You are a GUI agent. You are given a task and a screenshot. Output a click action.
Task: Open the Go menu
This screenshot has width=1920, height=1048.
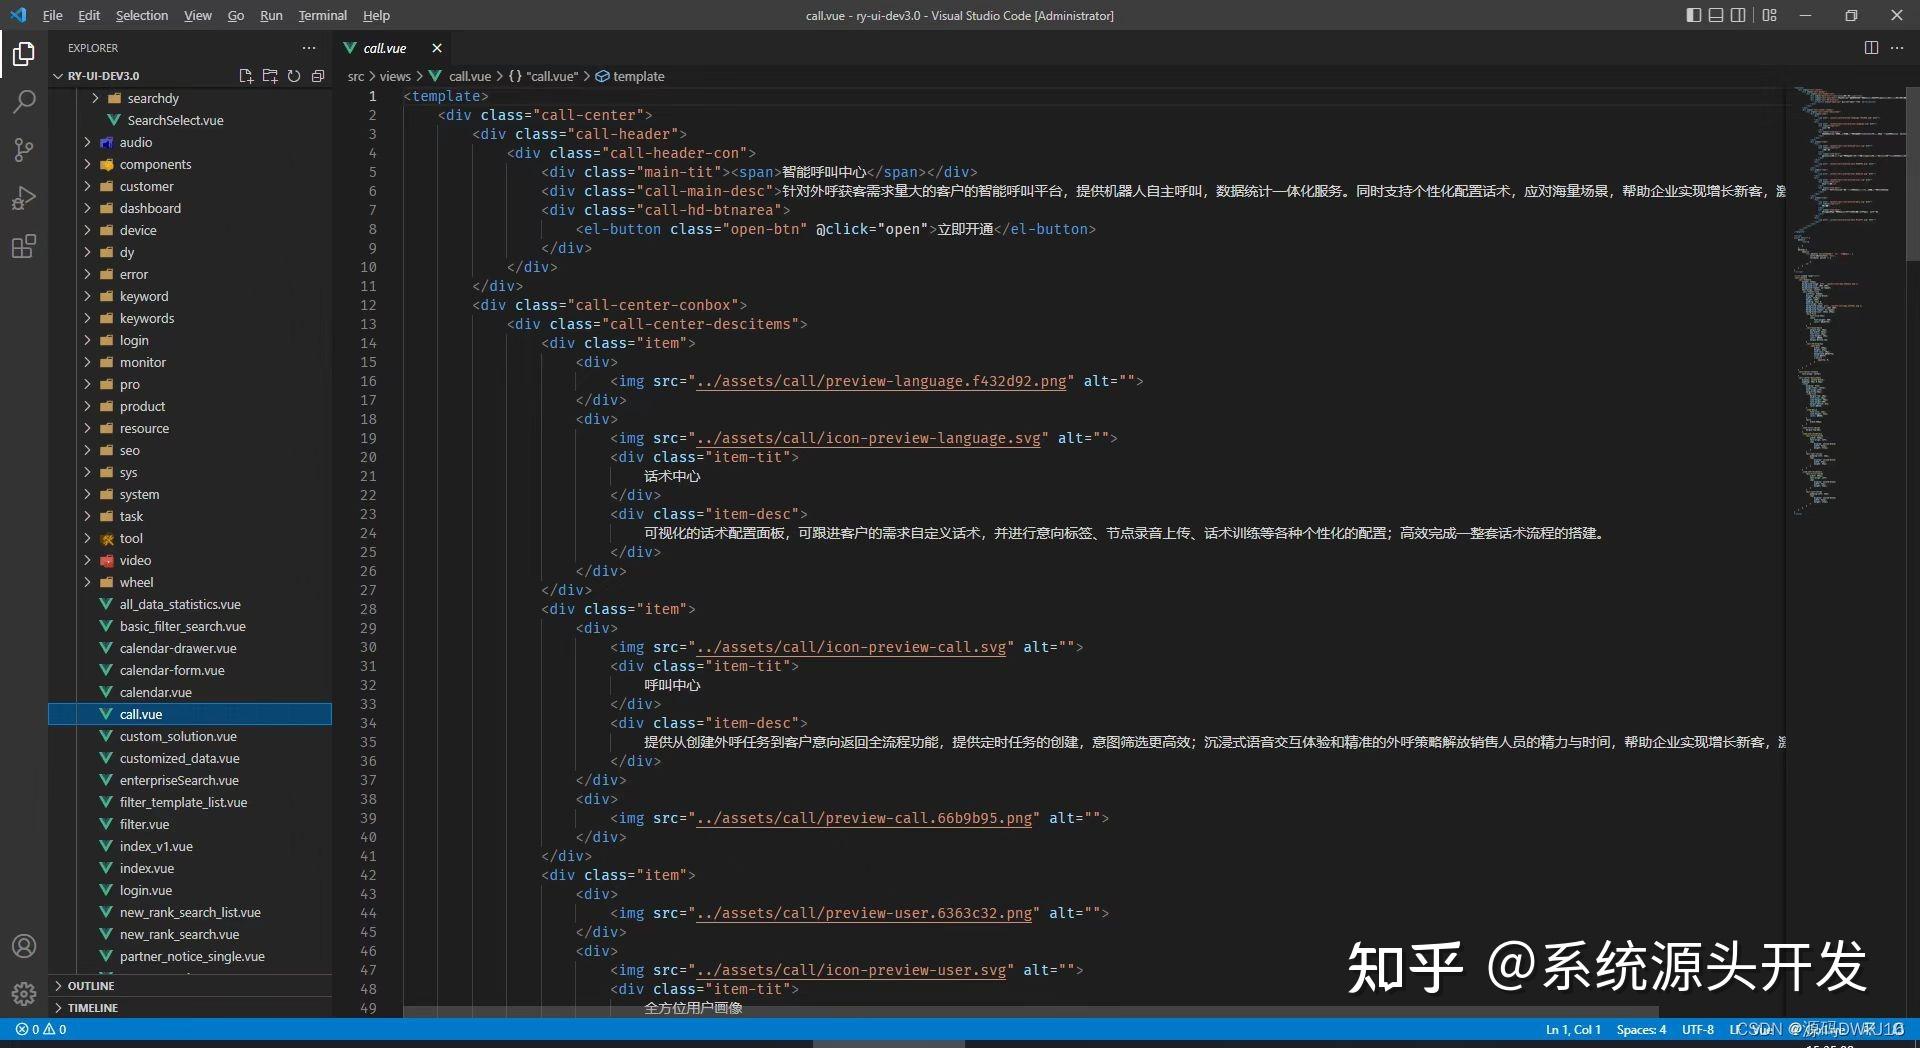coord(236,15)
